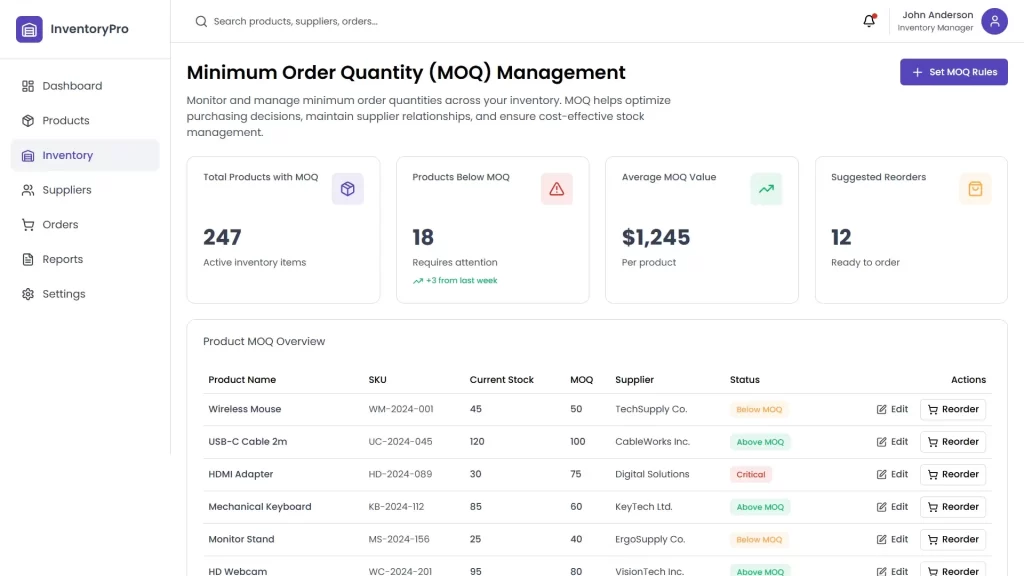Open Settings from the sidebar
The image size is (1024, 576).
tap(64, 294)
